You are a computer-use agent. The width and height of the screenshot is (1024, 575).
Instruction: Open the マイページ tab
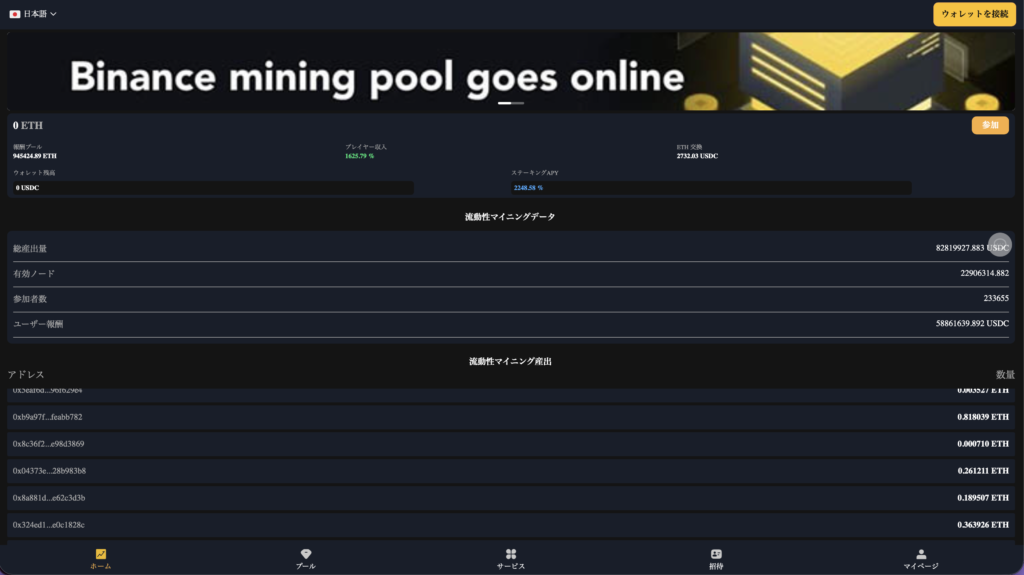pos(921,559)
